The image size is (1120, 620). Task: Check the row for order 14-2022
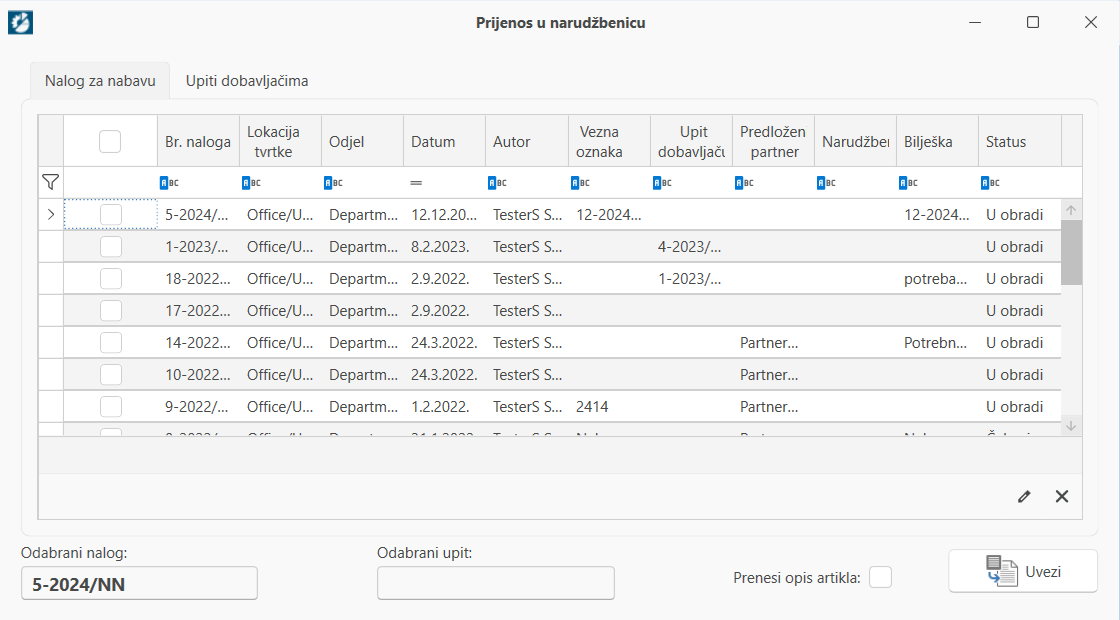point(111,343)
